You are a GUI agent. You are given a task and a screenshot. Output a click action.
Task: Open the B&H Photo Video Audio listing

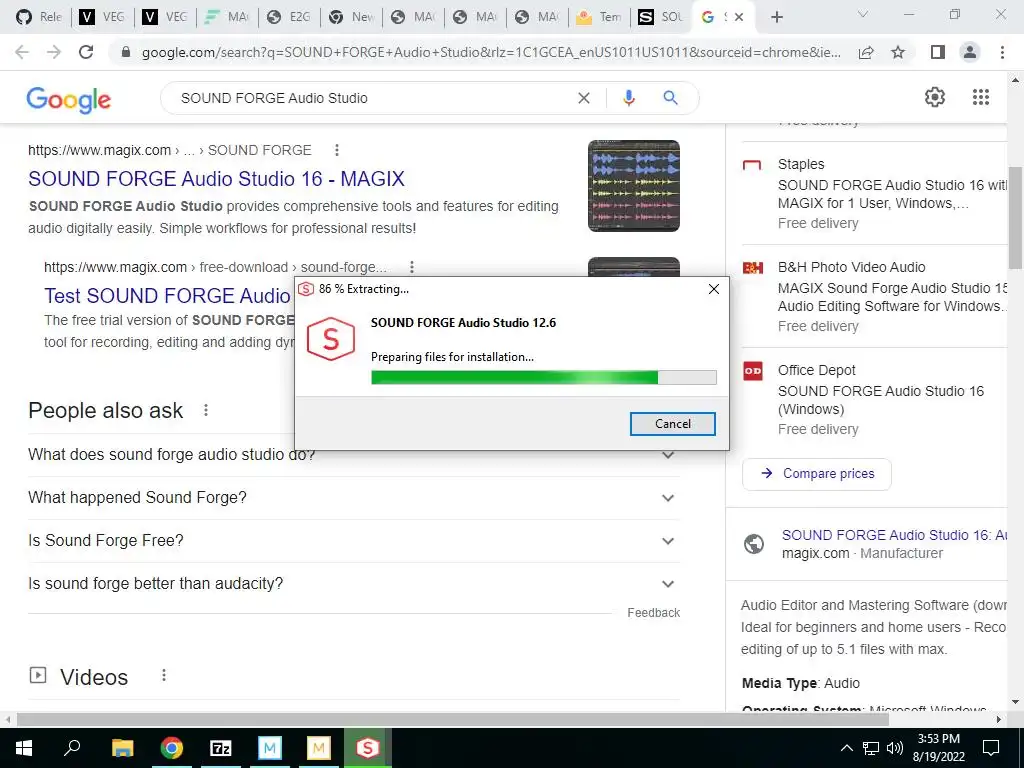tap(875, 296)
